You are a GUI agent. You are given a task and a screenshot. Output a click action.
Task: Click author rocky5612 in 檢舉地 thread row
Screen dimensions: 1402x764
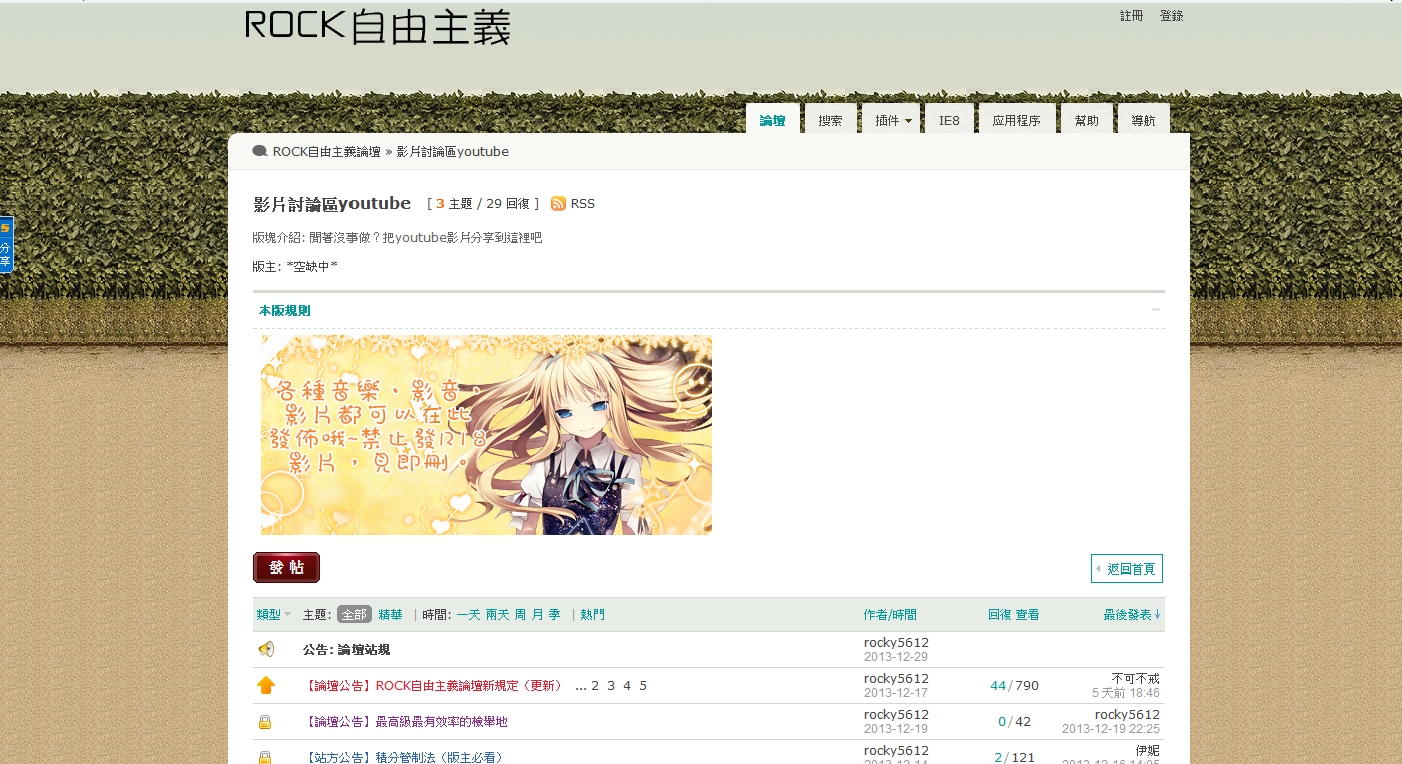click(x=896, y=714)
